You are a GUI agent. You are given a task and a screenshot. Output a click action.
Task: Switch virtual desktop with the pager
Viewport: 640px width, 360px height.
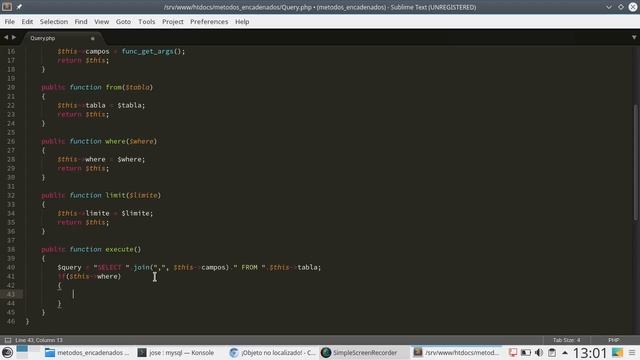[29, 352]
